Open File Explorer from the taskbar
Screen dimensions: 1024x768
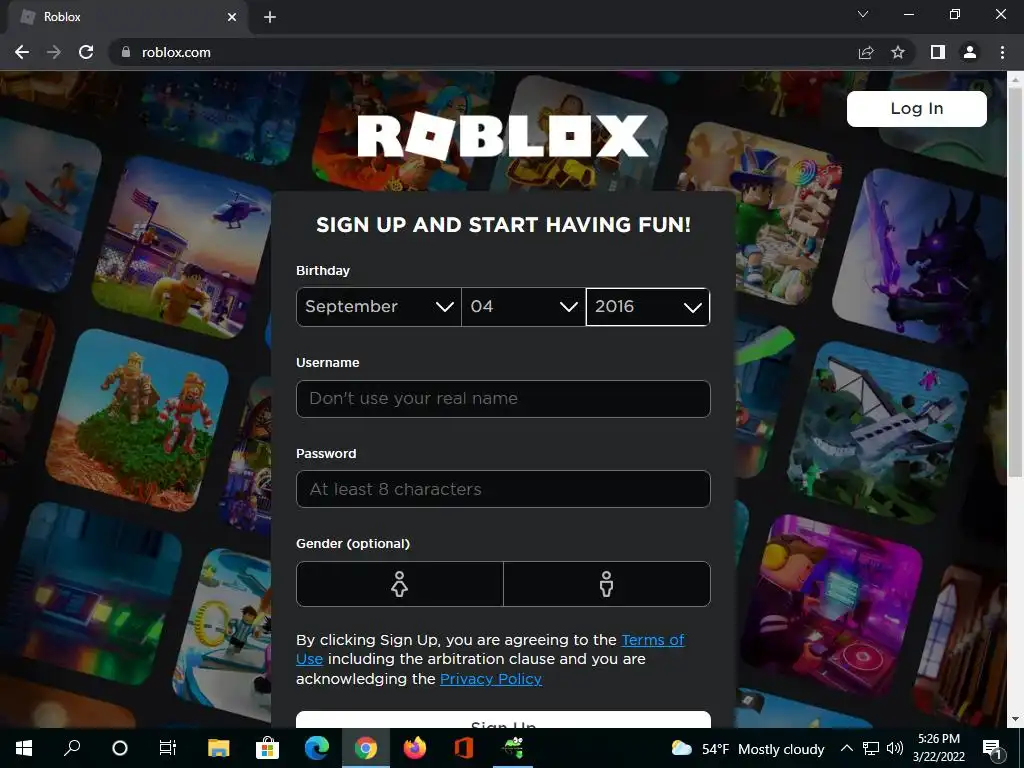[219, 748]
